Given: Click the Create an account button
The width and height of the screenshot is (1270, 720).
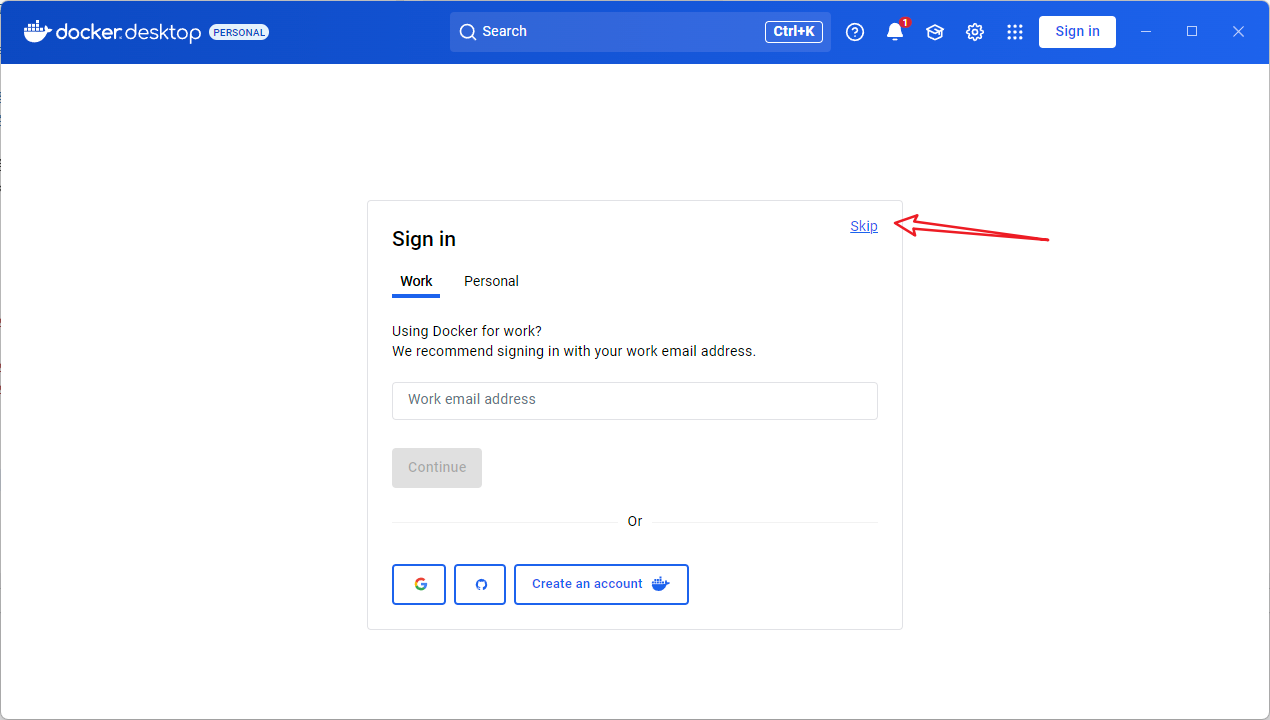Looking at the screenshot, I should 601,584.
